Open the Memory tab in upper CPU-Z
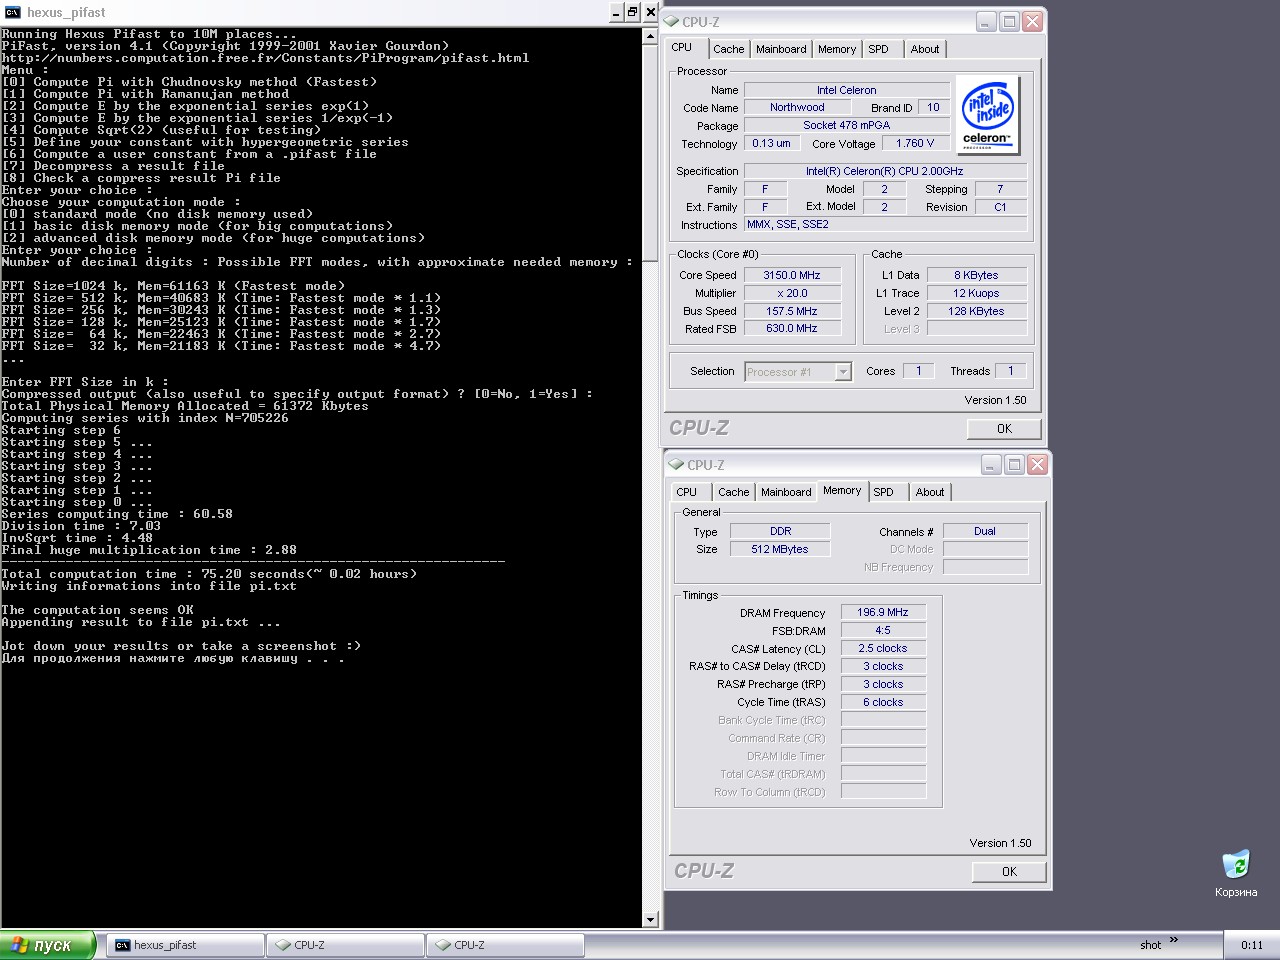The image size is (1280, 960). point(837,49)
